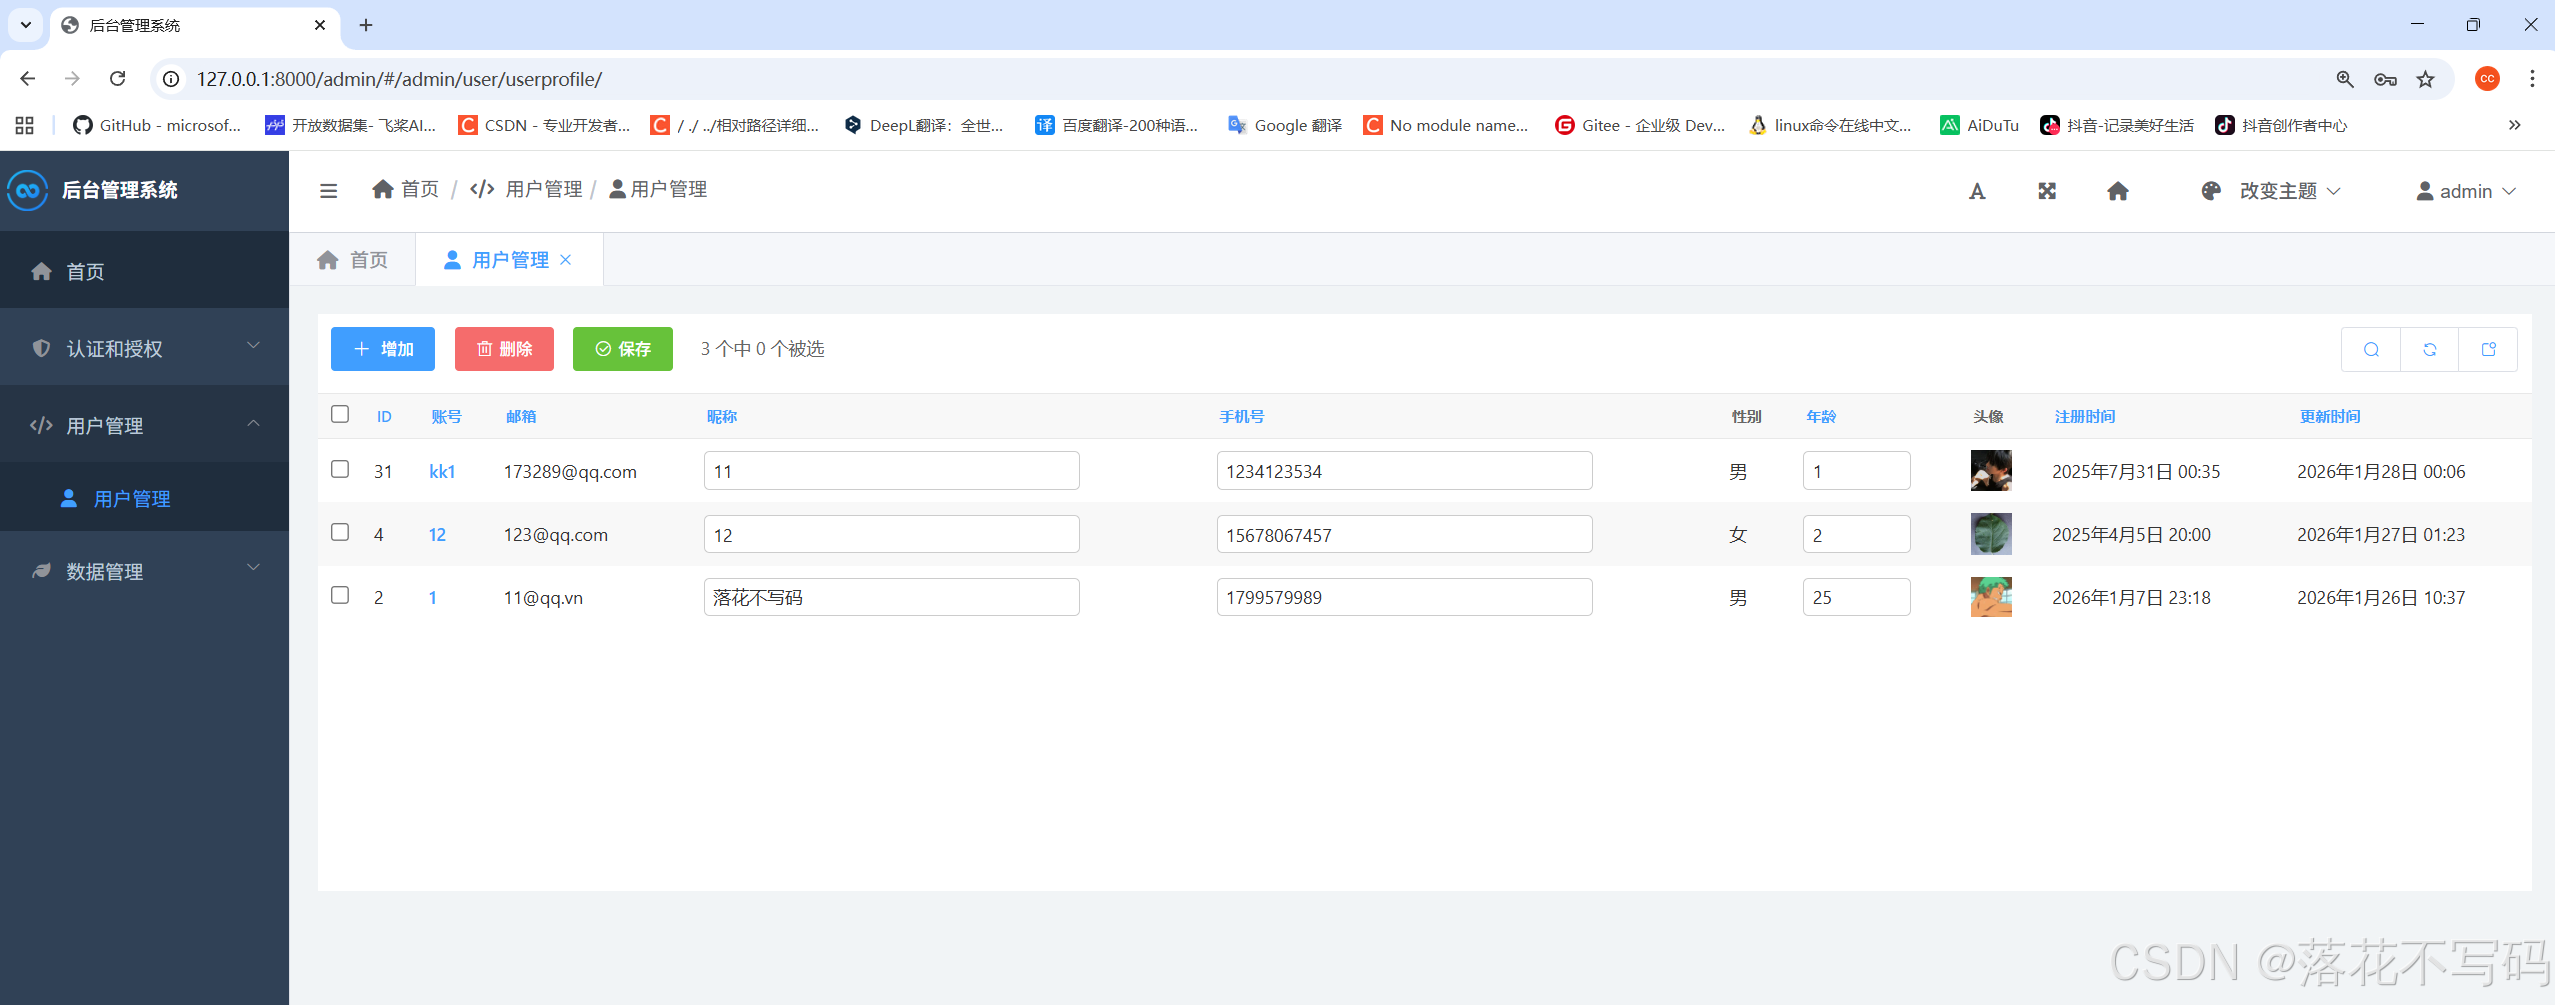Open the GitHub bookmark

[157, 125]
